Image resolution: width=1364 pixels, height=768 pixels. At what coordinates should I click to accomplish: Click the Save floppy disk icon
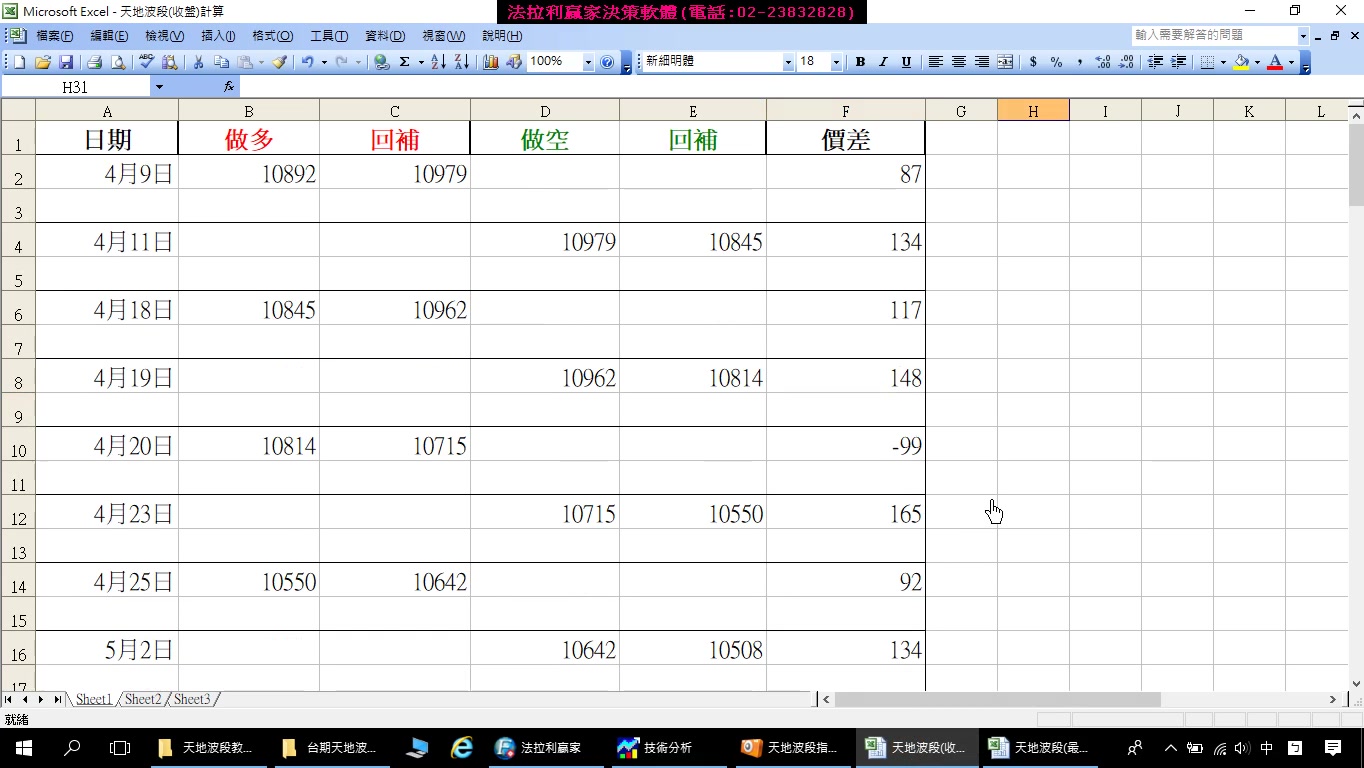click(x=66, y=62)
